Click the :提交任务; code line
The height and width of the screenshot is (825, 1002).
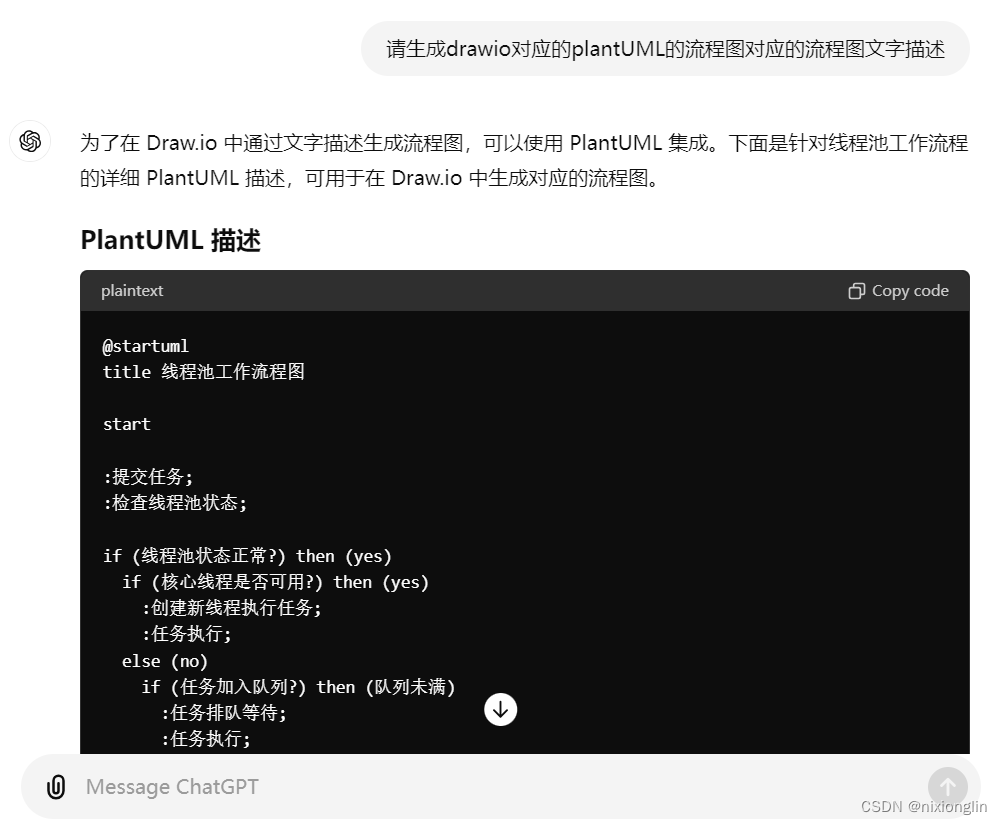[x=148, y=477]
